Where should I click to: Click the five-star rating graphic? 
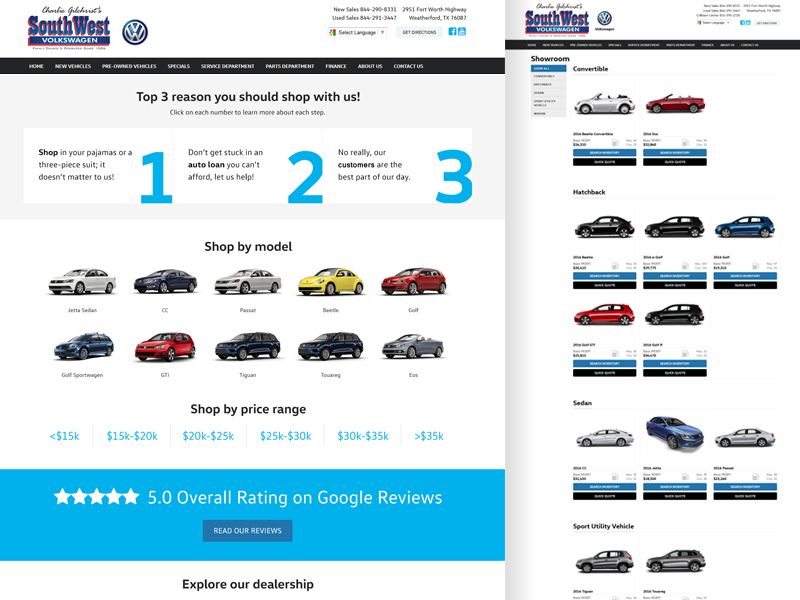96,496
